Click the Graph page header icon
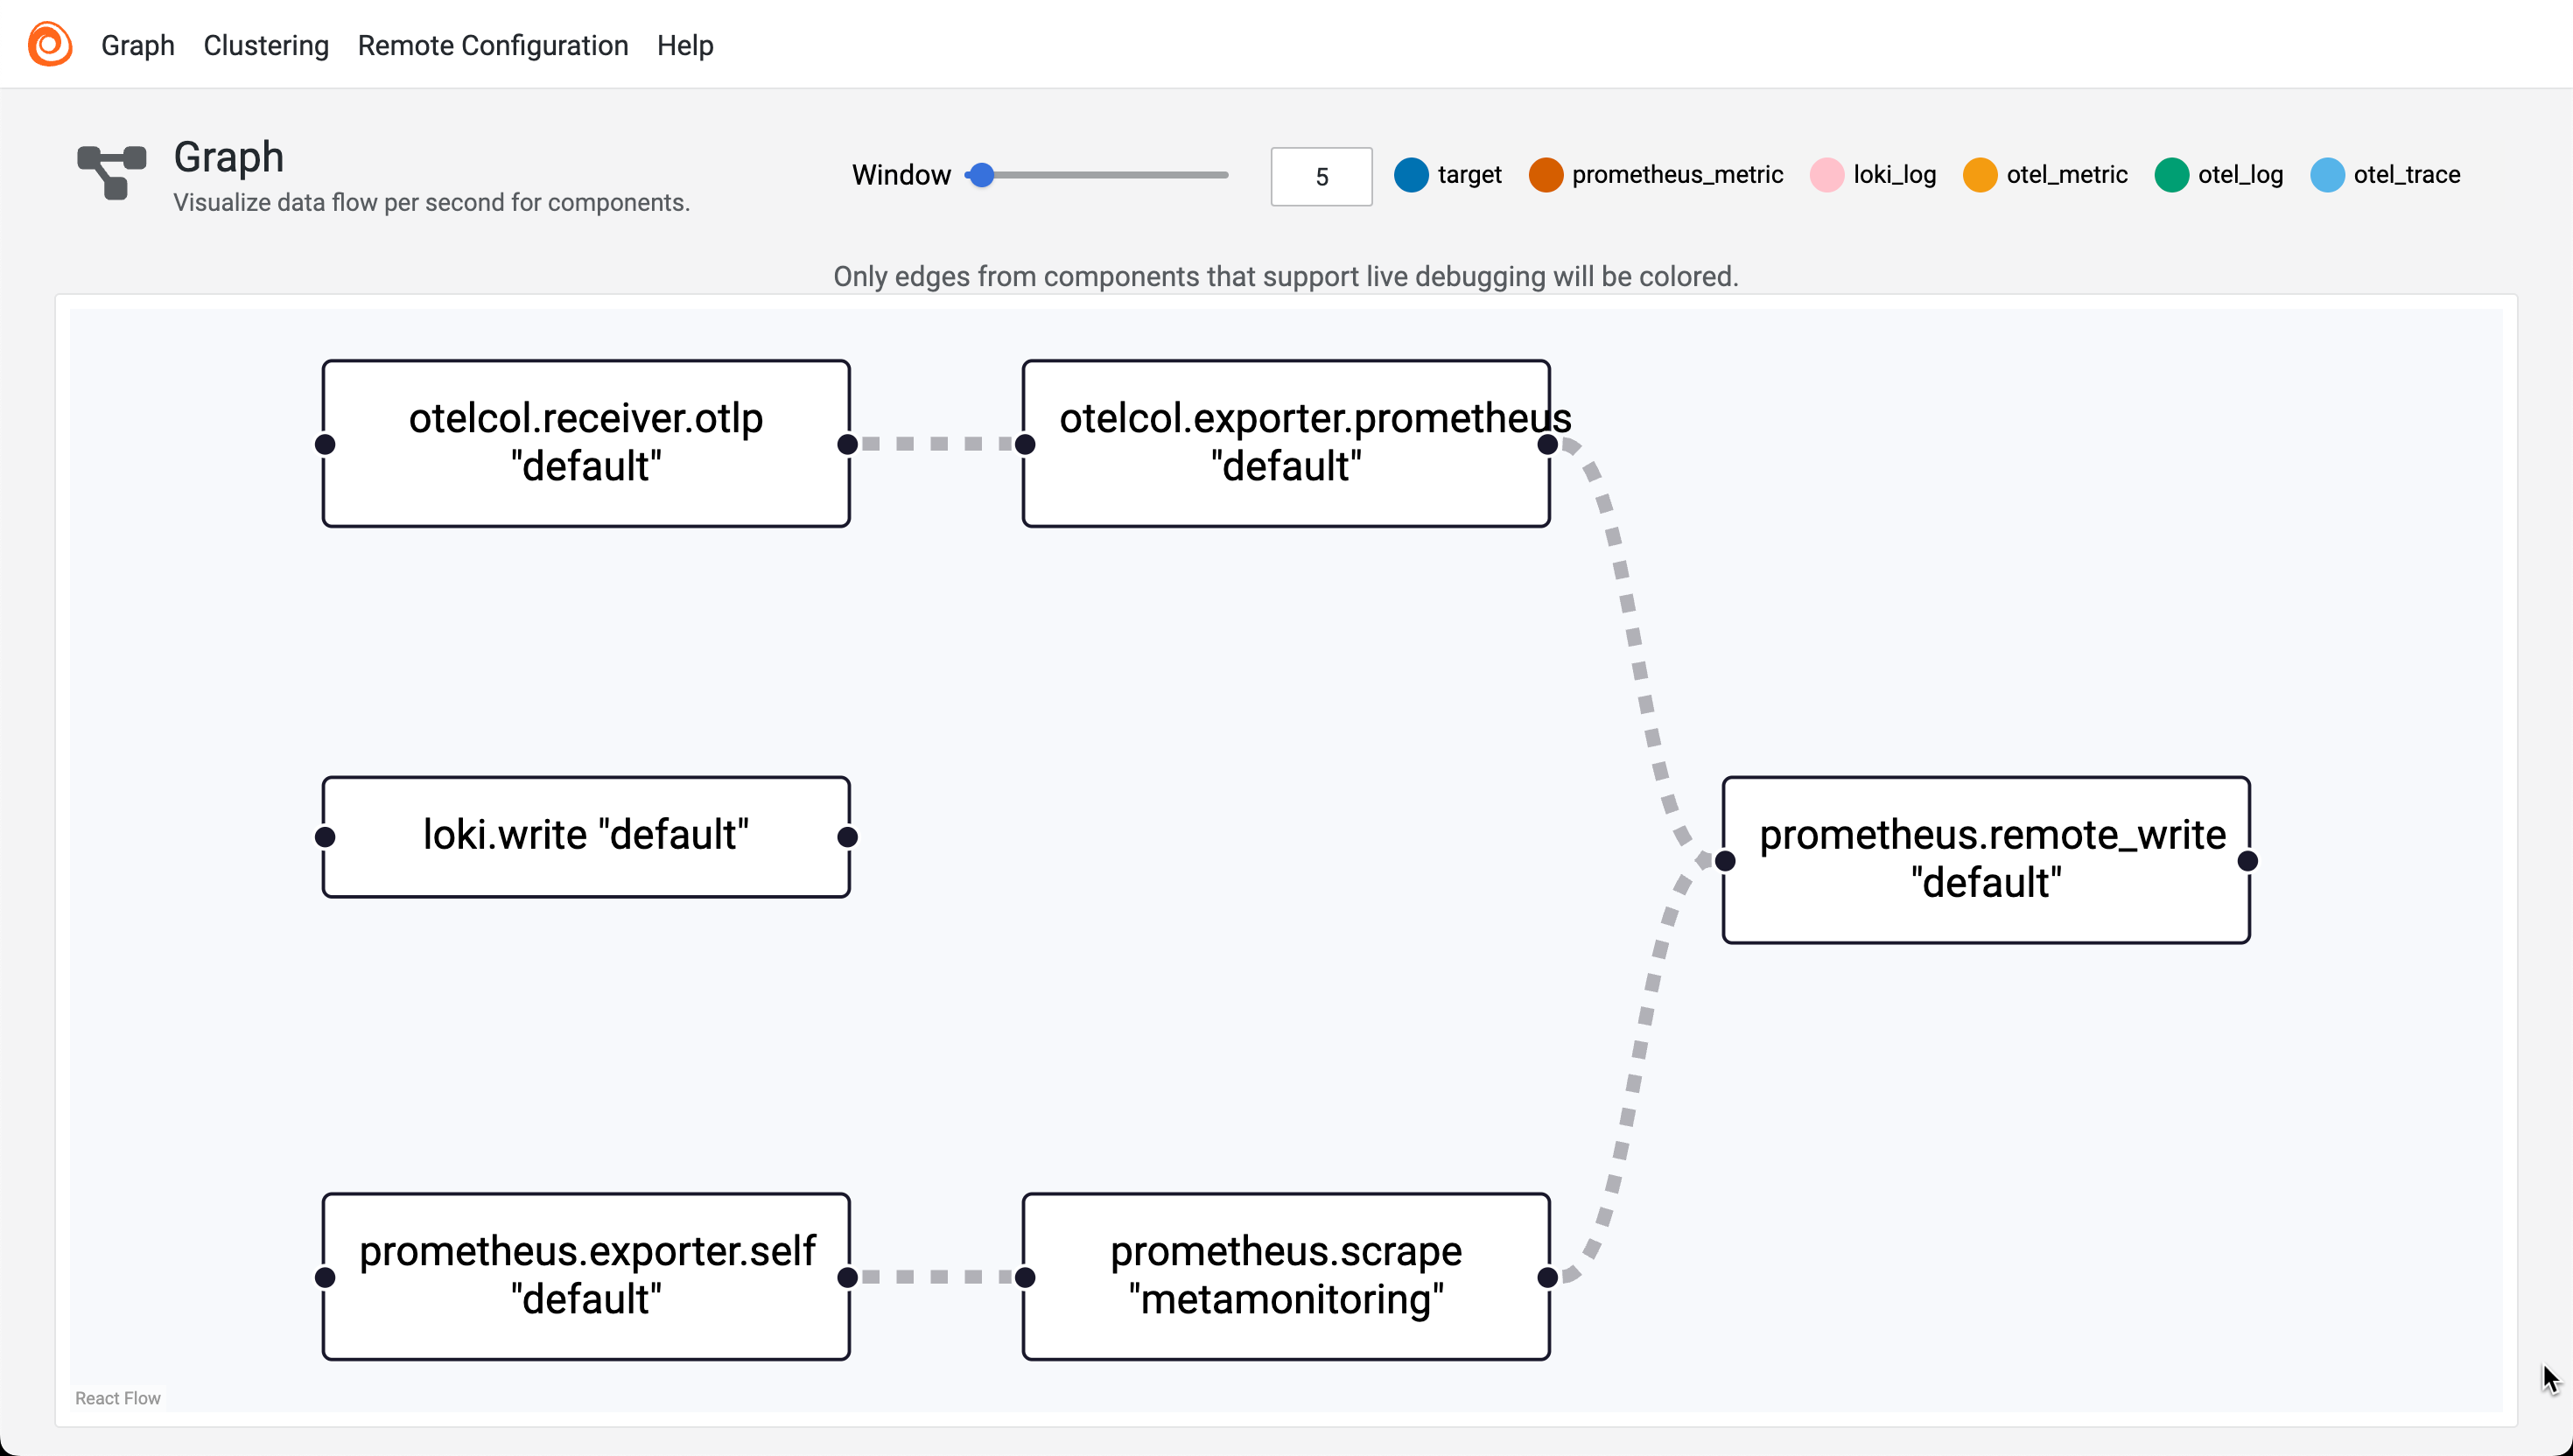Image resolution: width=2573 pixels, height=1456 pixels. (112, 173)
